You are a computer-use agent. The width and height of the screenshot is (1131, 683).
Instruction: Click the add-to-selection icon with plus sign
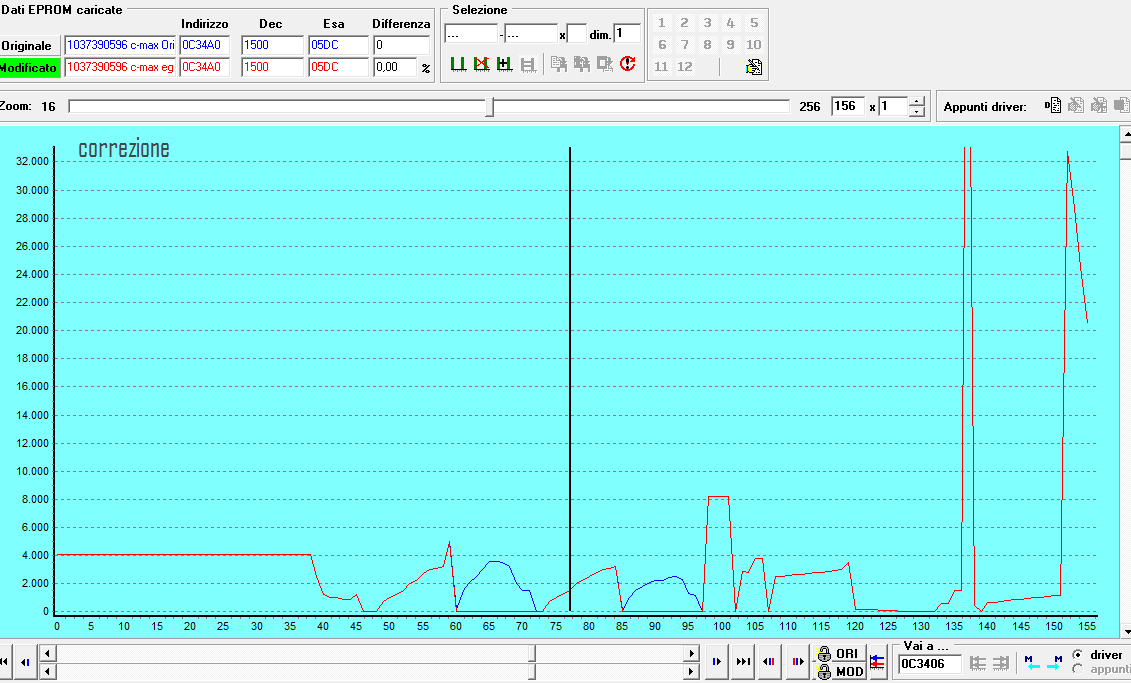click(504, 64)
